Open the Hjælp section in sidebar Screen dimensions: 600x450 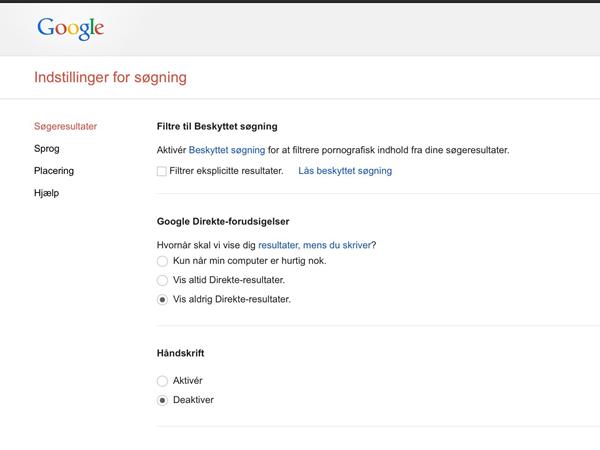point(46,193)
